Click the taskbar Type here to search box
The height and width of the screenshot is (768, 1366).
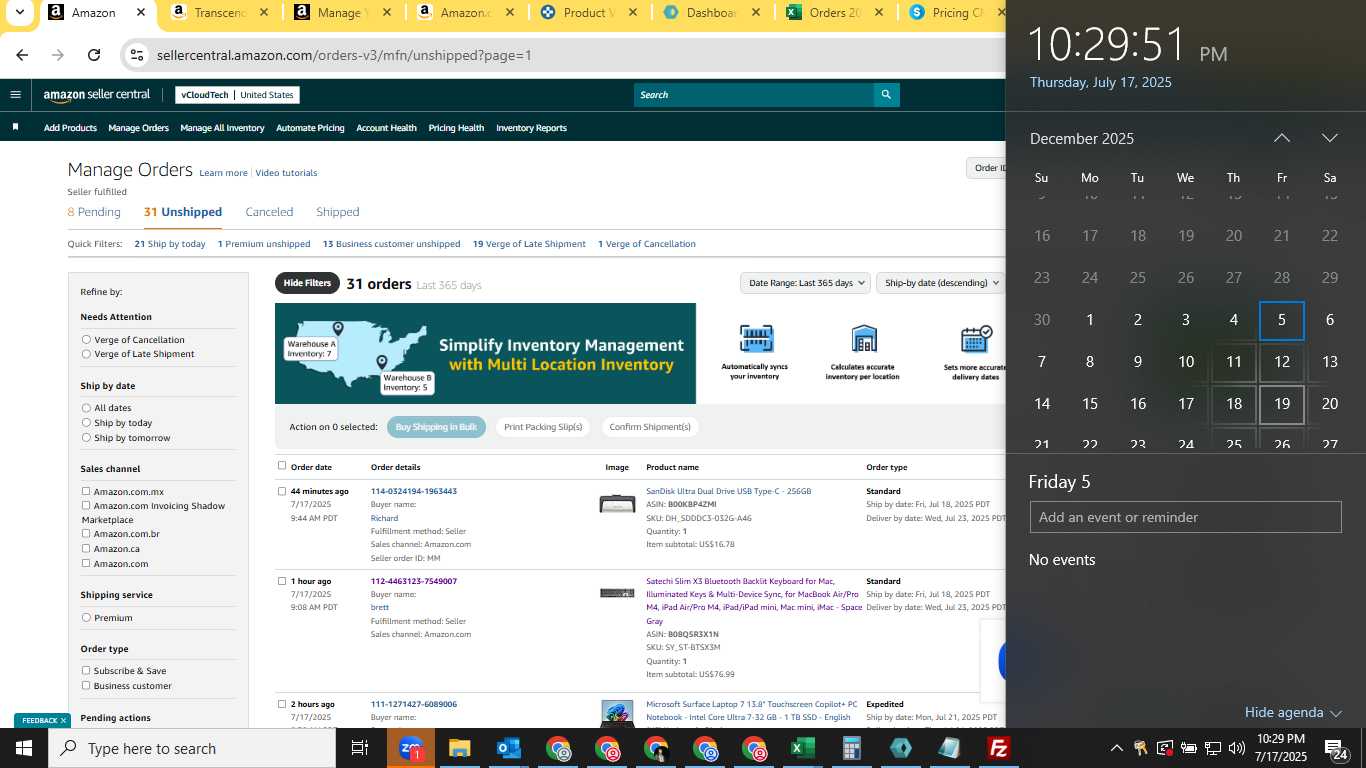coord(194,748)
